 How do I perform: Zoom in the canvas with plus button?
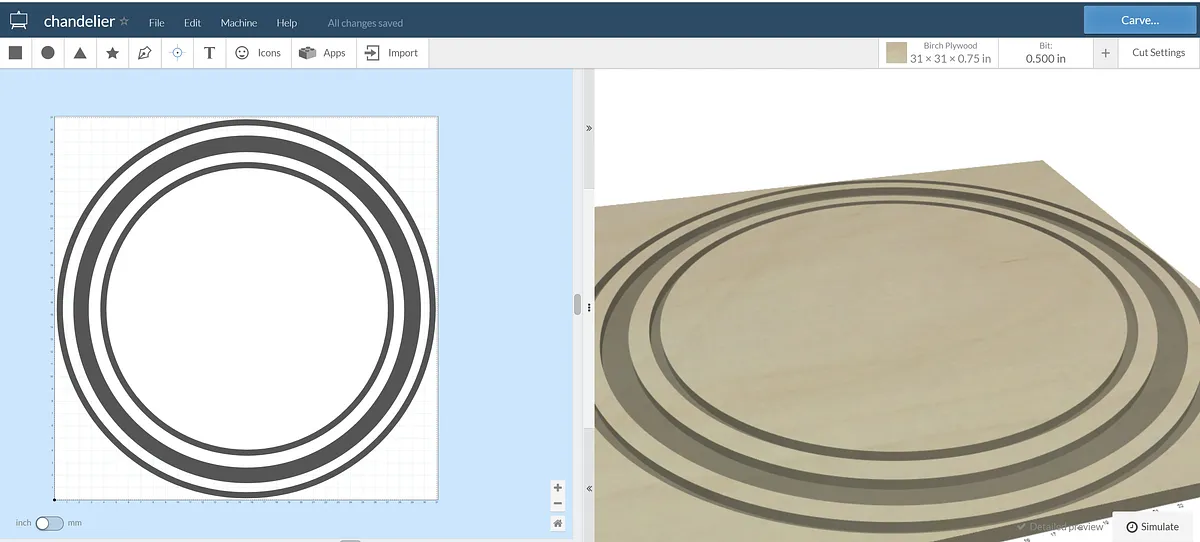557,487
